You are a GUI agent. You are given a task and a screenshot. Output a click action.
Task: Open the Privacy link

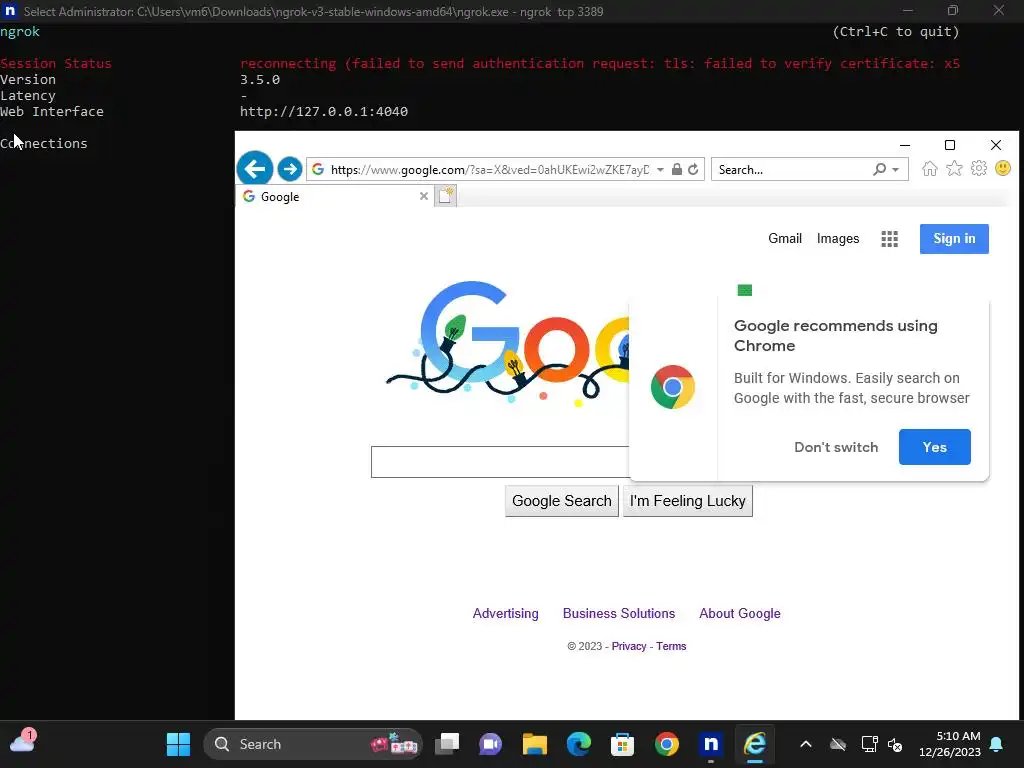[x=629, y=646]
